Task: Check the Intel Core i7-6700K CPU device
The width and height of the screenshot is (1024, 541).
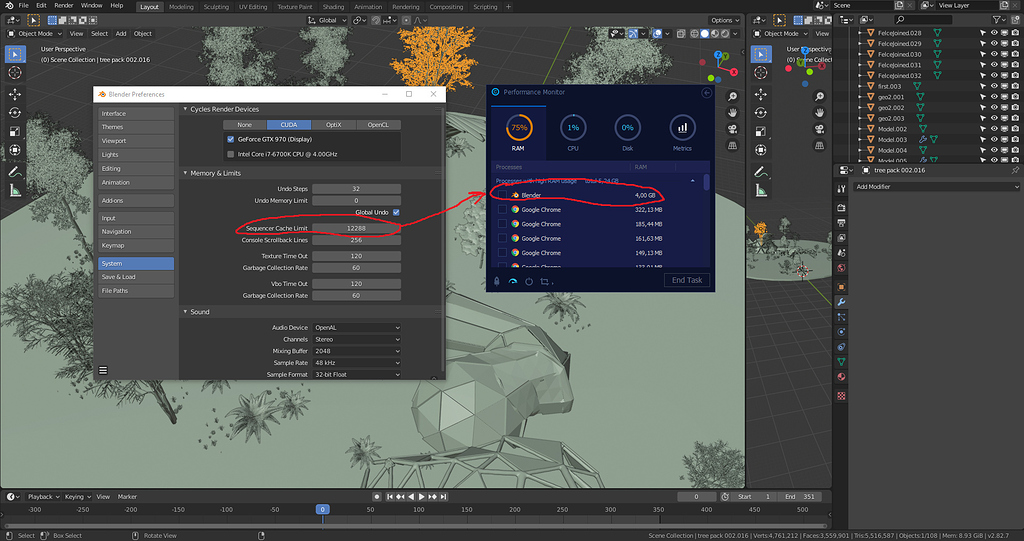Action: tap(231, 154)
